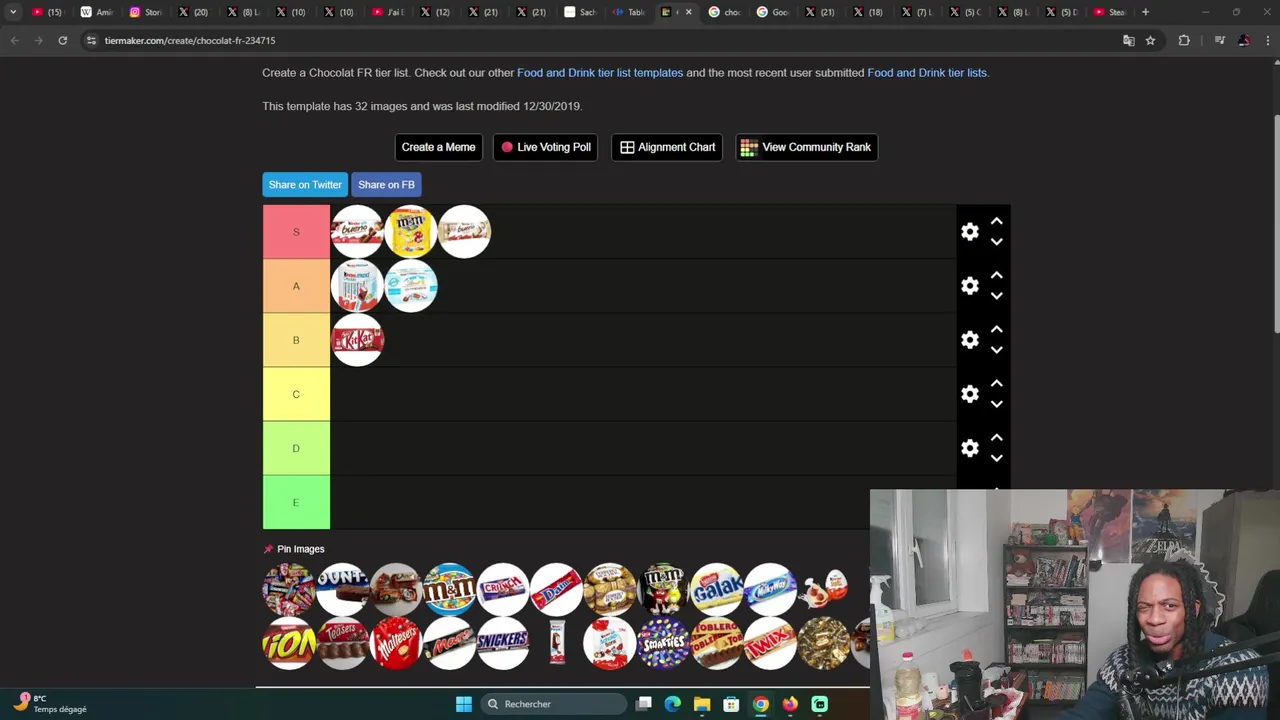Open the tab search chevron
Screen dimensions: 1280x720
[x=13, y=12]
